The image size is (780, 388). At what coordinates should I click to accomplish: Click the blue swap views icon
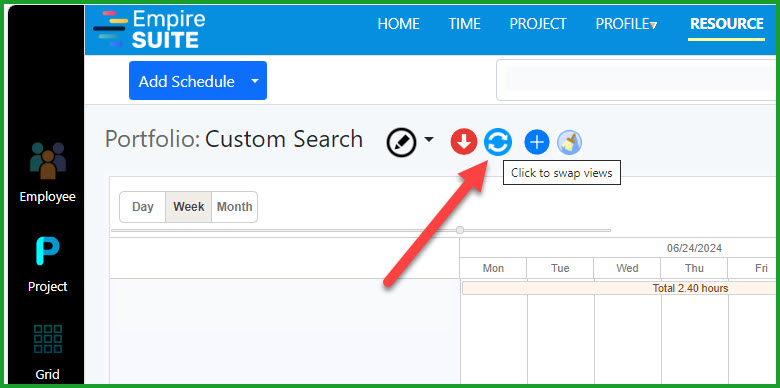[x=498, y=142]
